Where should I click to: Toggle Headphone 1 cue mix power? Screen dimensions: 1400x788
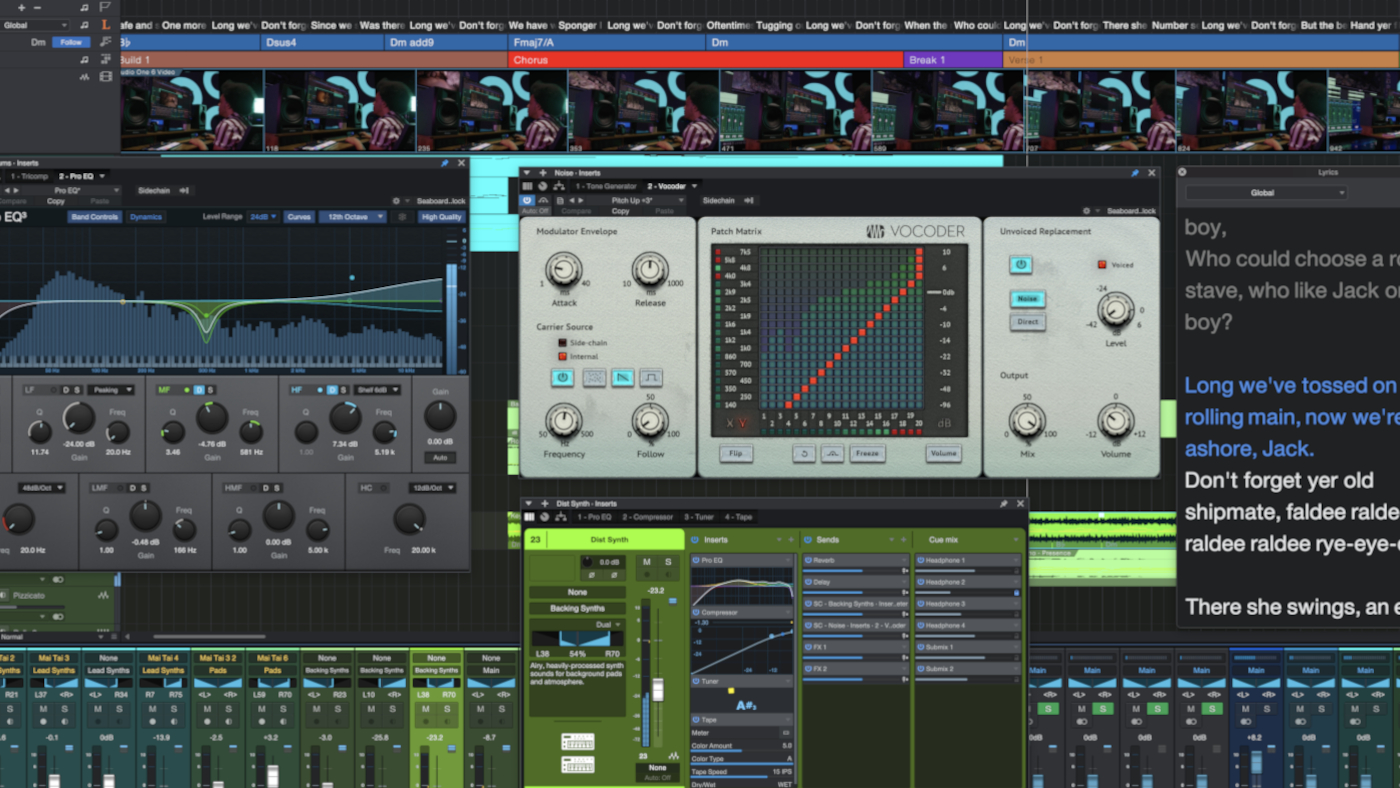(x=920, y=560)
